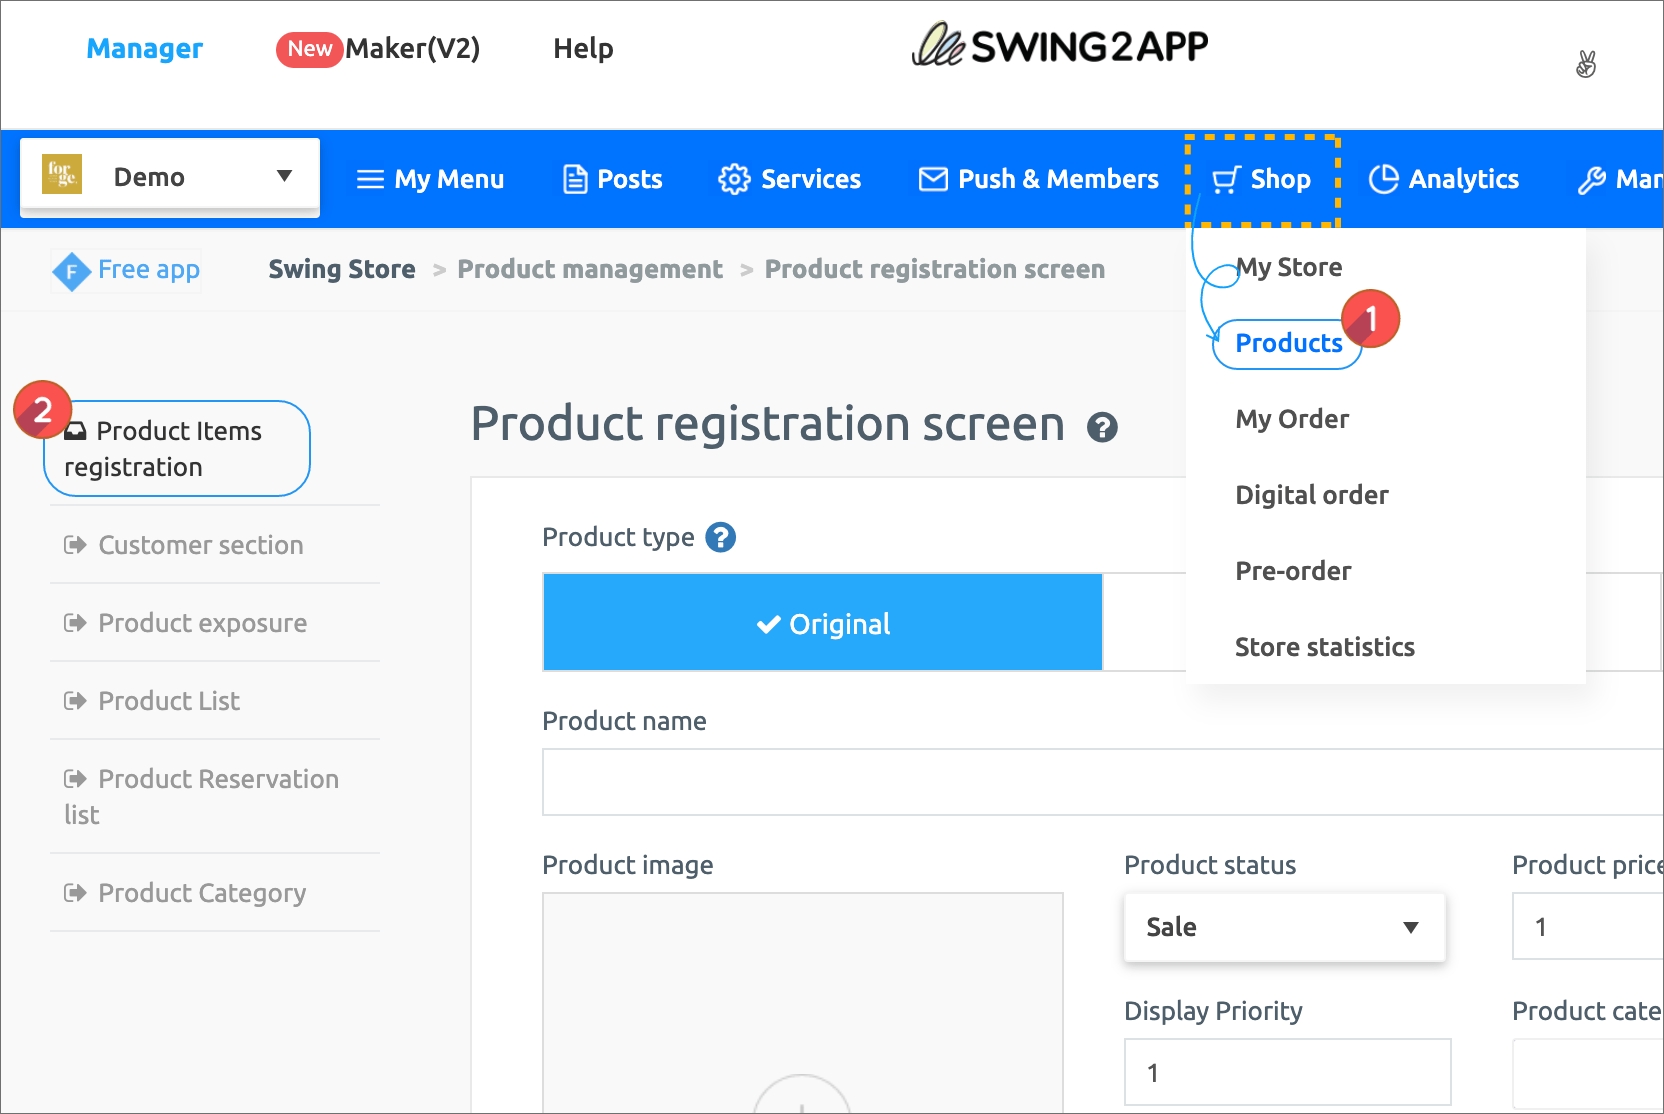Click the Display Priority input field
Viewport: 1664px width, 1114px height.
tap(1288, 1072)
